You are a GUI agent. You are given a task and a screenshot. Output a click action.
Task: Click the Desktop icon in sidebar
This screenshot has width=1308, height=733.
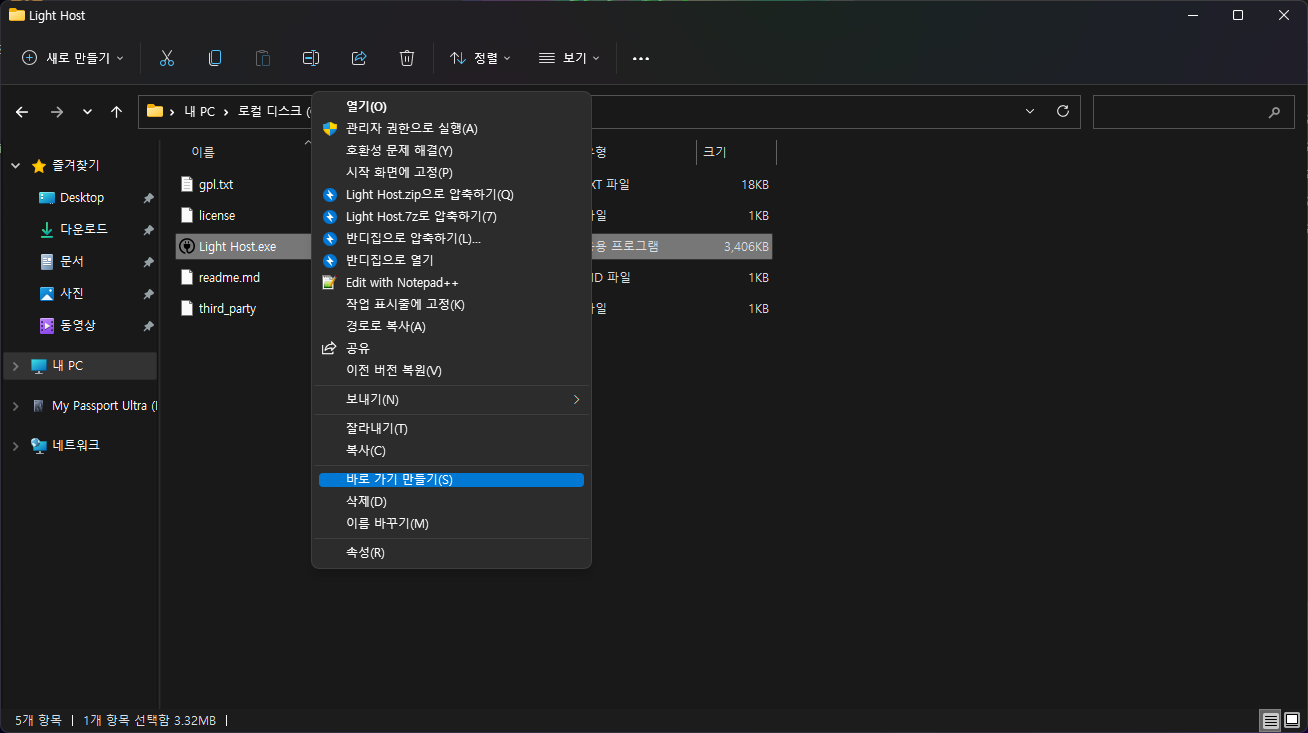coord(47,198)
